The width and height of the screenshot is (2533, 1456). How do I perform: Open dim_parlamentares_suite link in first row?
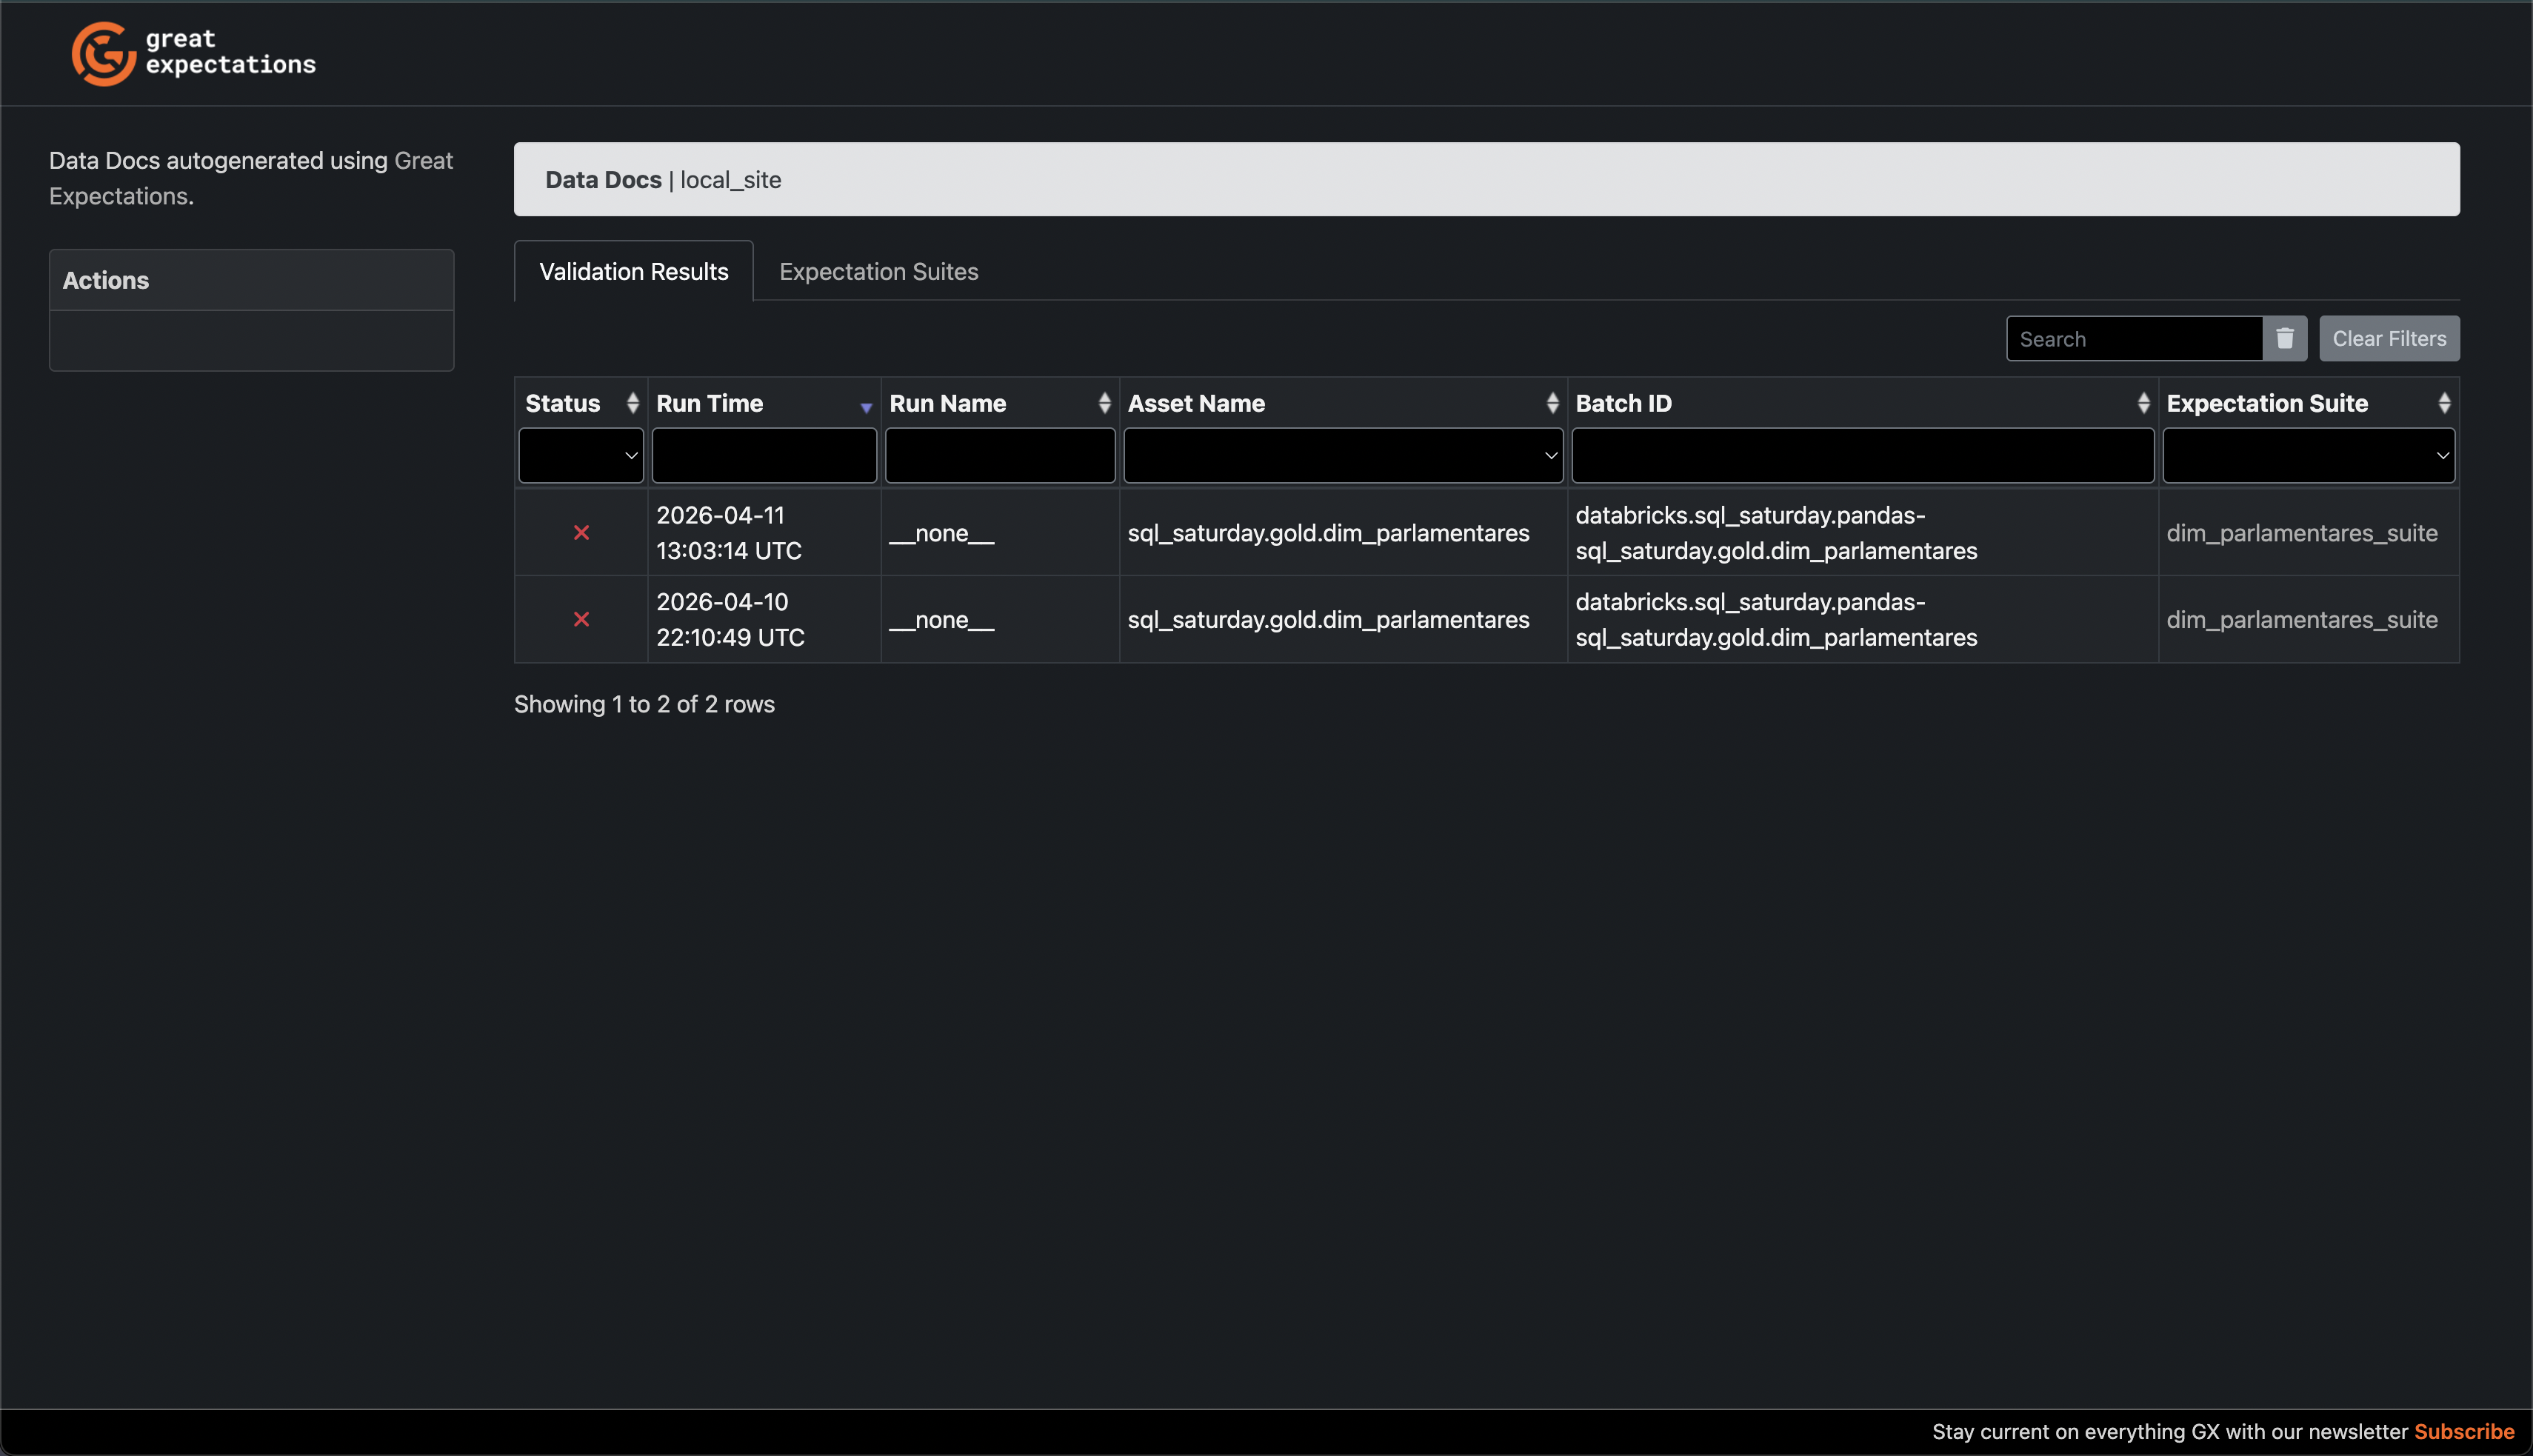point(2301,533)
